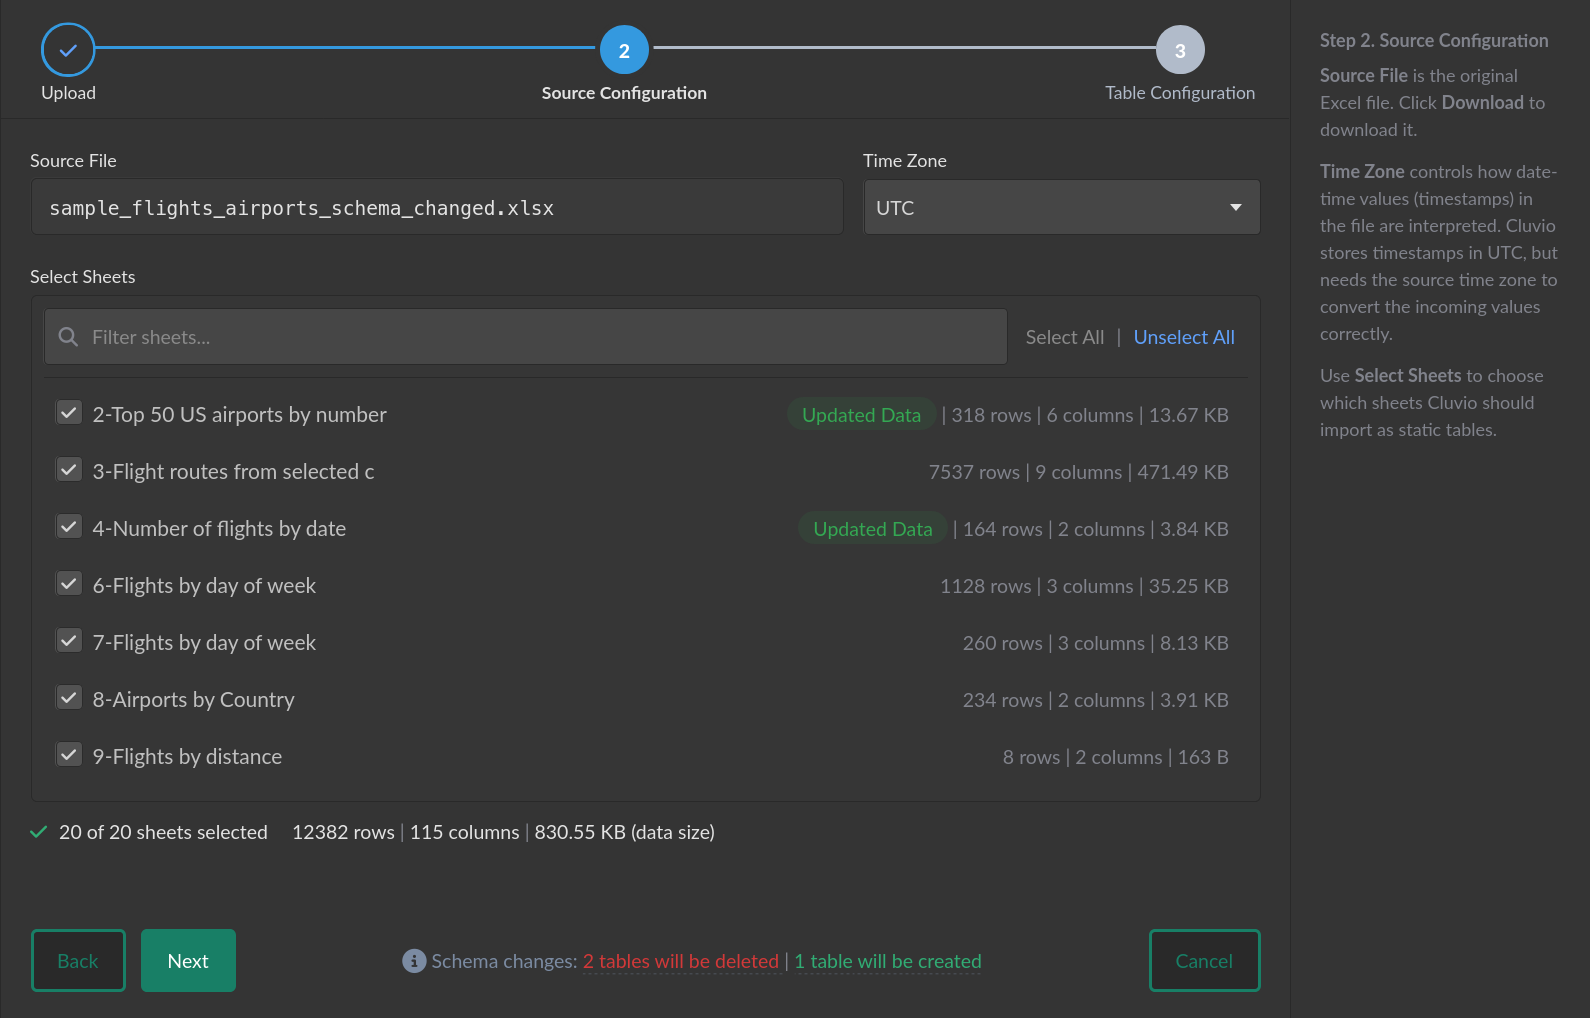Click the schema changes info icon

tap(414, 961)
